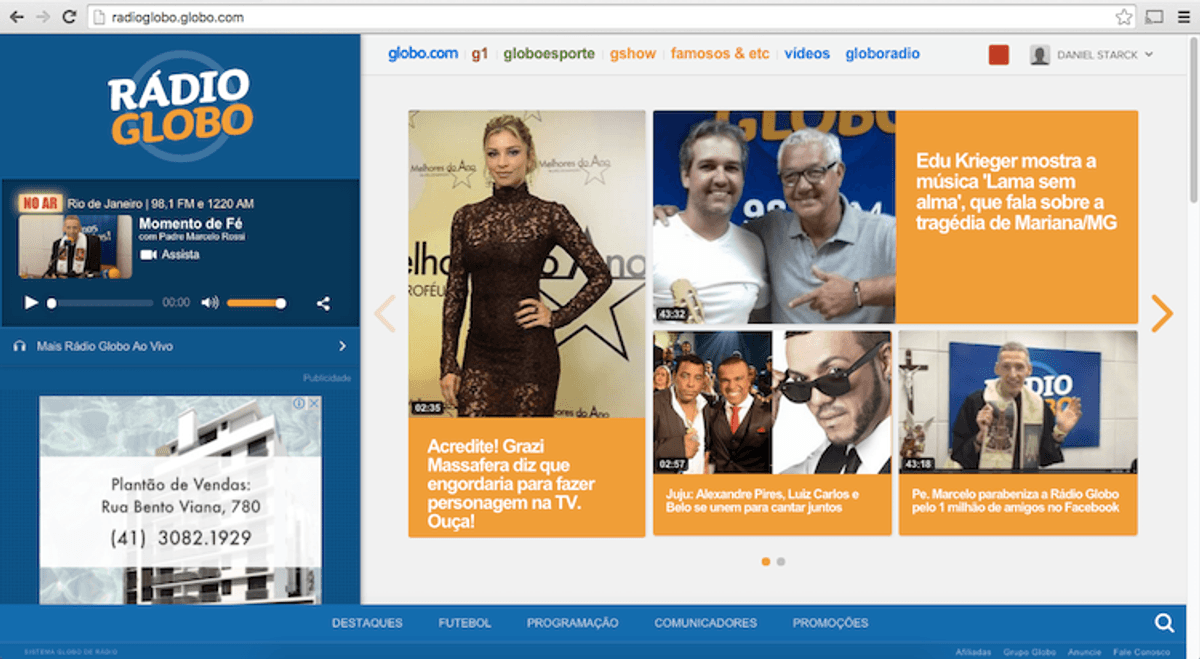The width and height of the screenshot is (1200, 659).
Task: Select the first carousel page dot
Action: click(x=766, y=562)
